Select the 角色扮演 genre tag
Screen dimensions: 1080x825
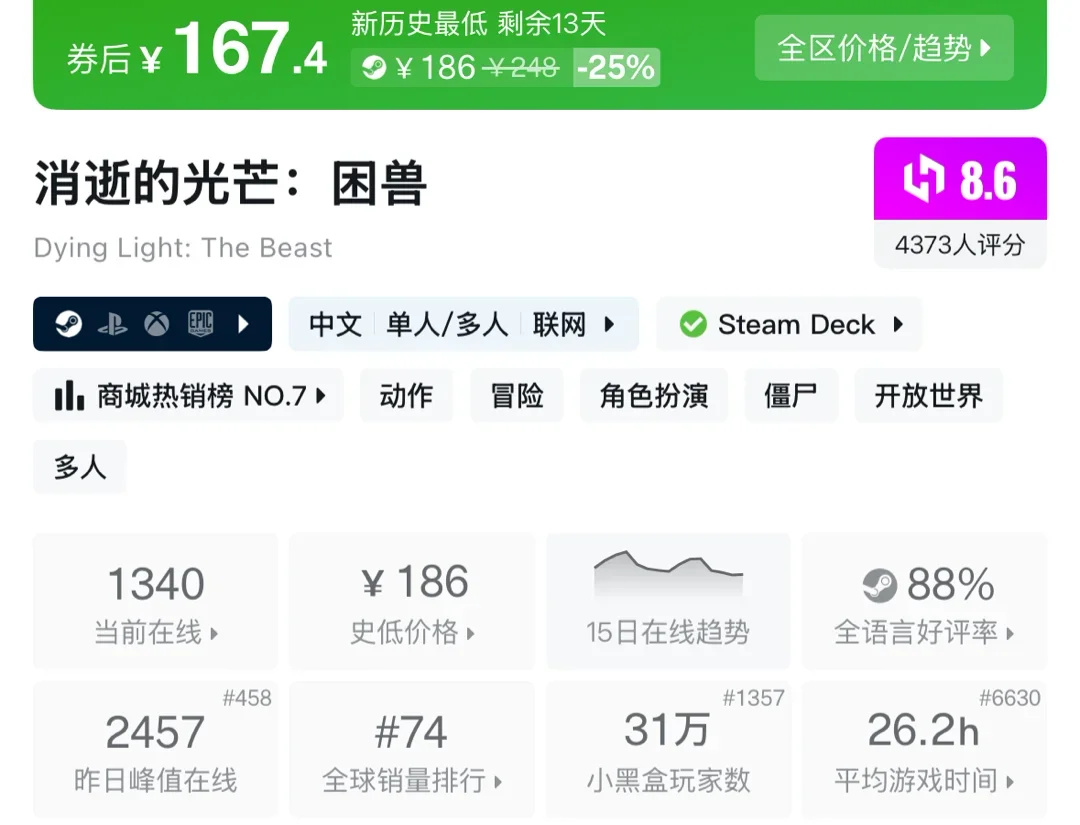654,395
